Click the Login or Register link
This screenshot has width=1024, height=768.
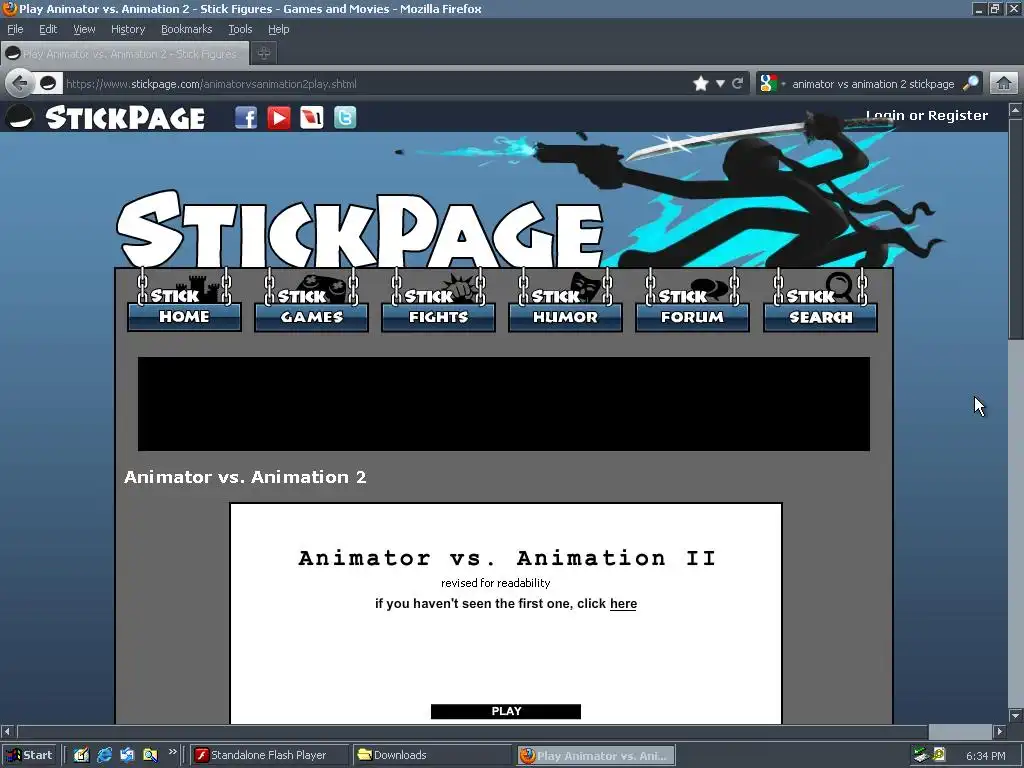pos(927,116)
